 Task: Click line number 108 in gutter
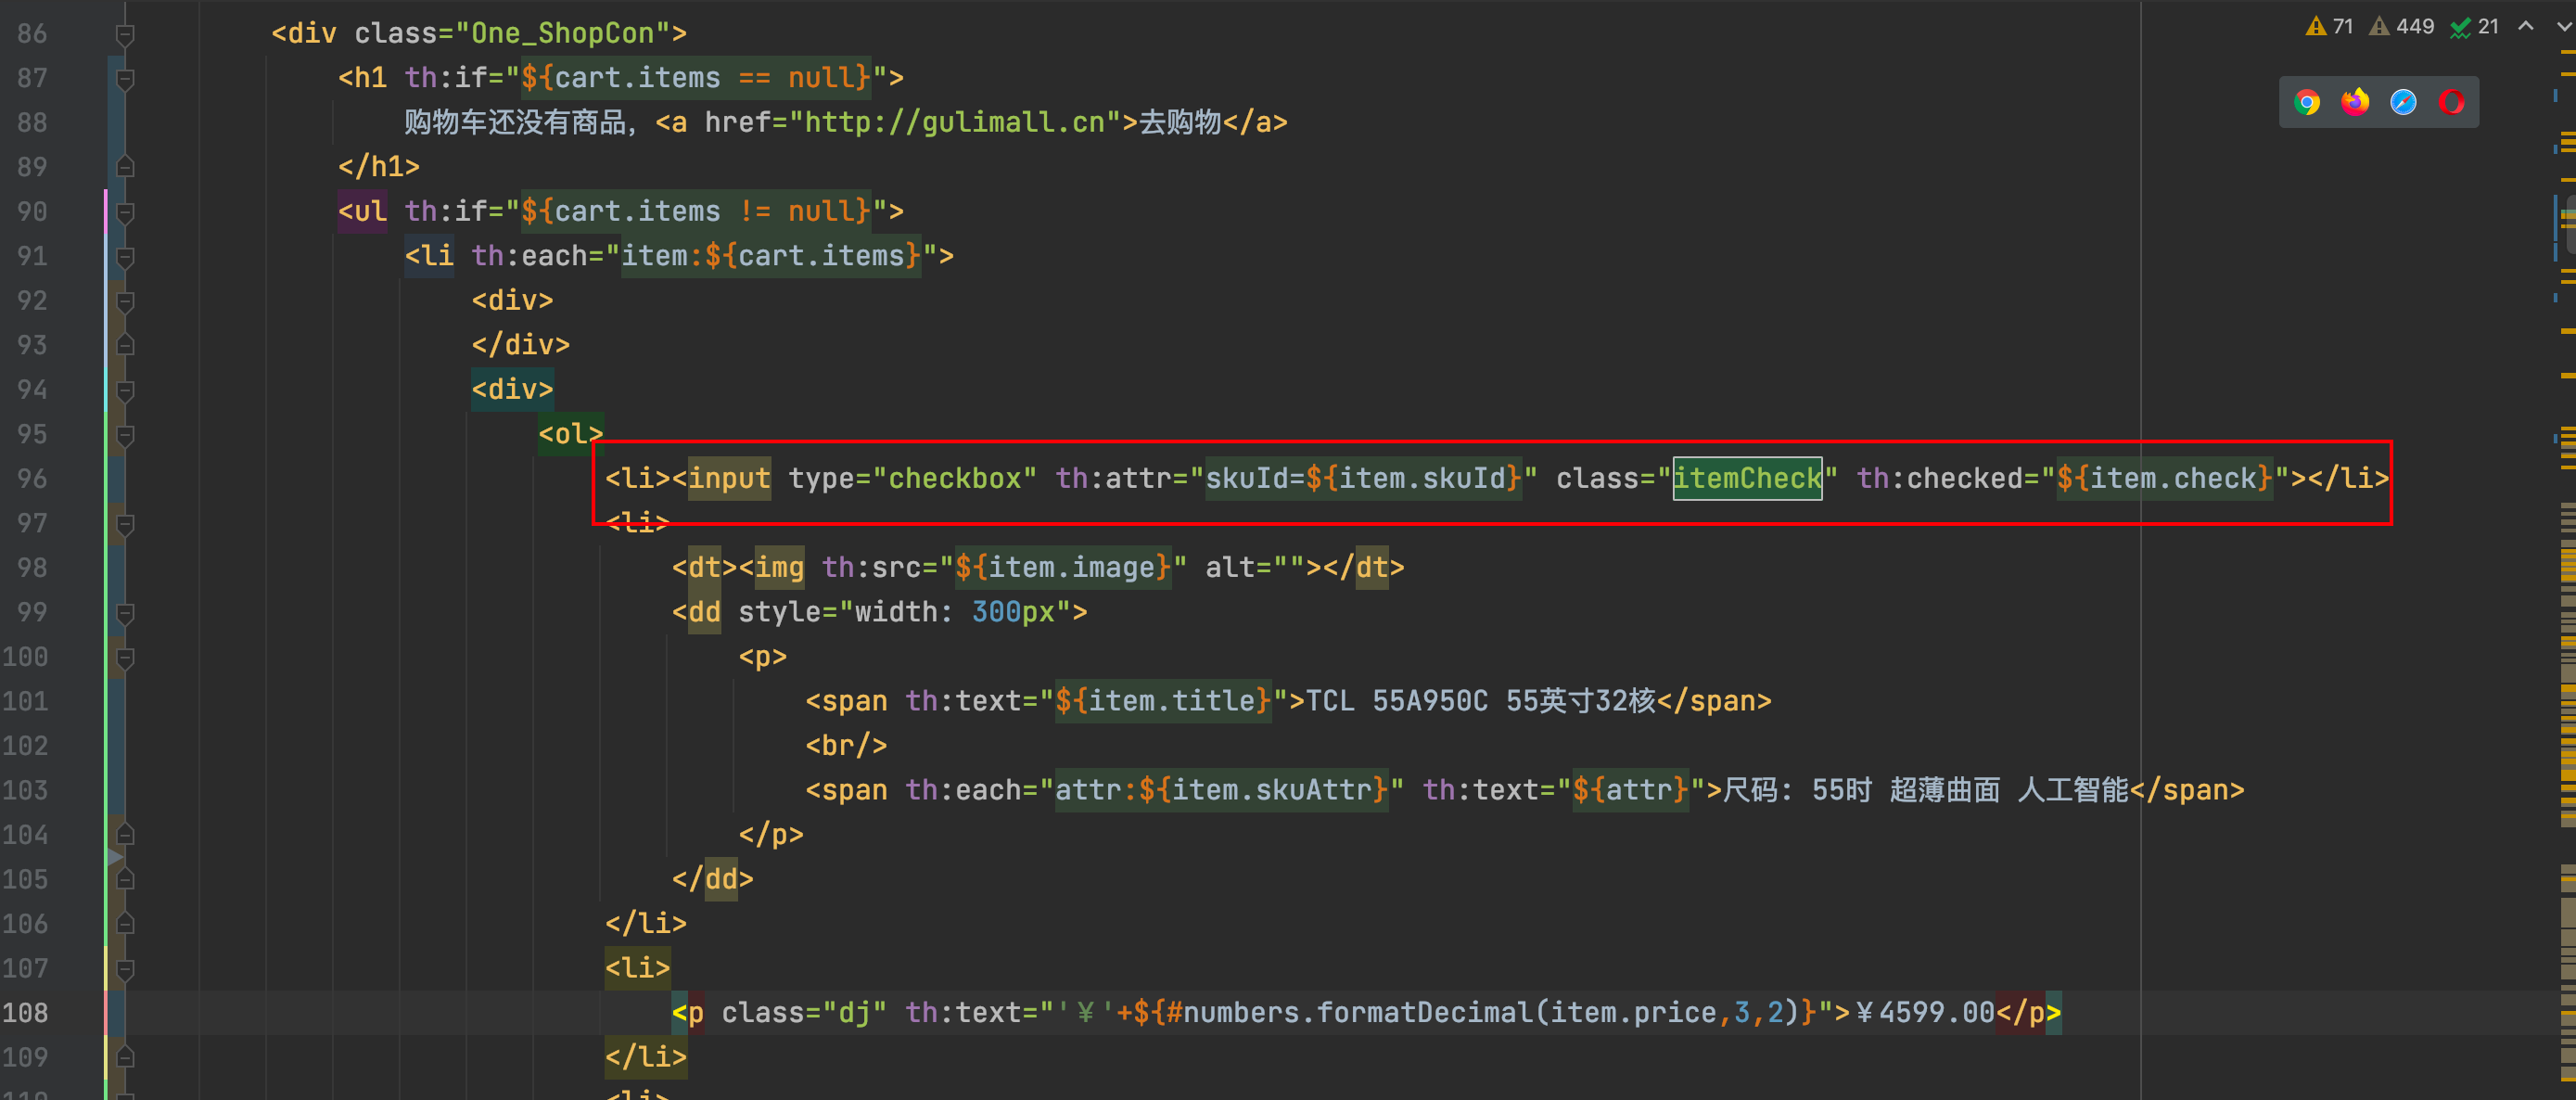point(26,1013)
